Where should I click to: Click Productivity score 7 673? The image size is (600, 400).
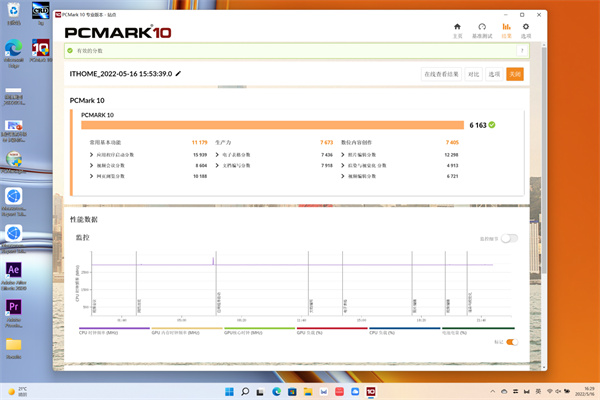[326, 142]
